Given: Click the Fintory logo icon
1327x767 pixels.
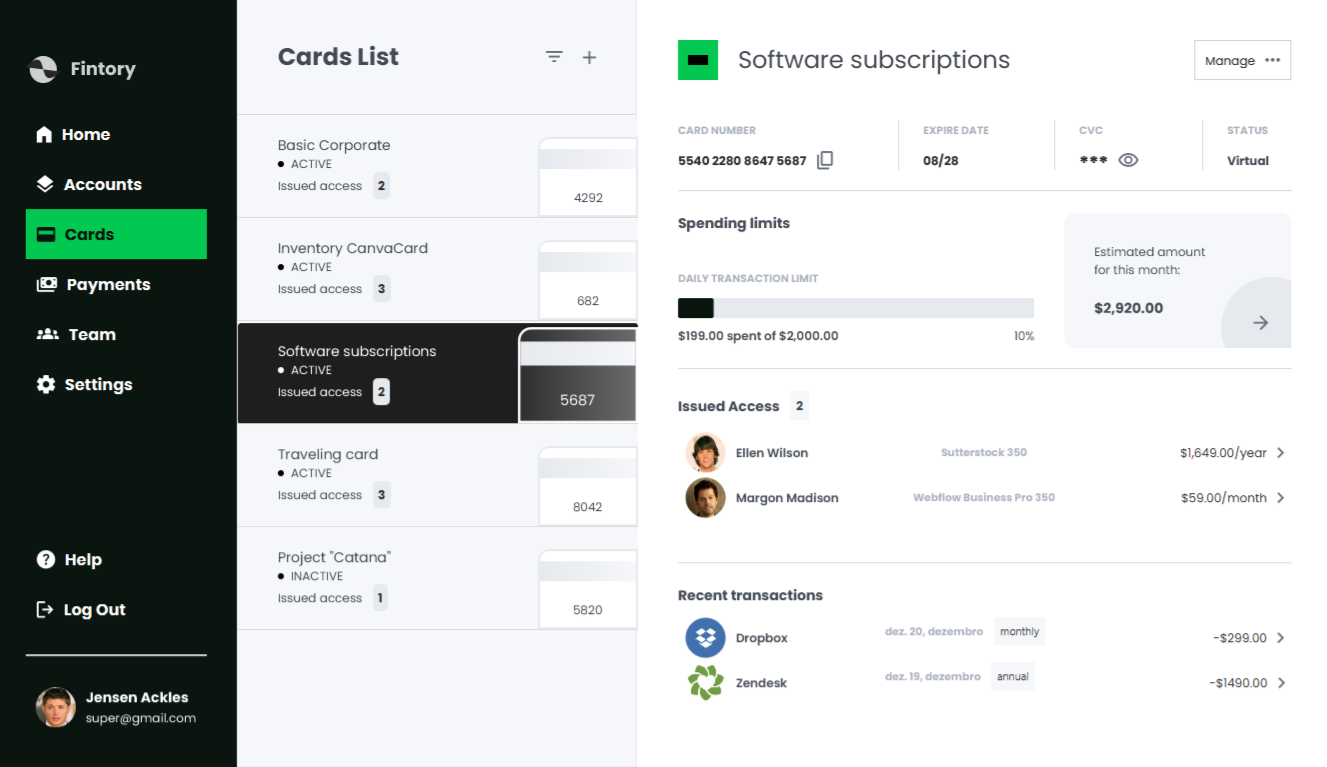Looking at the screenshot, I should pyautogui.click(x=43, y=69).
